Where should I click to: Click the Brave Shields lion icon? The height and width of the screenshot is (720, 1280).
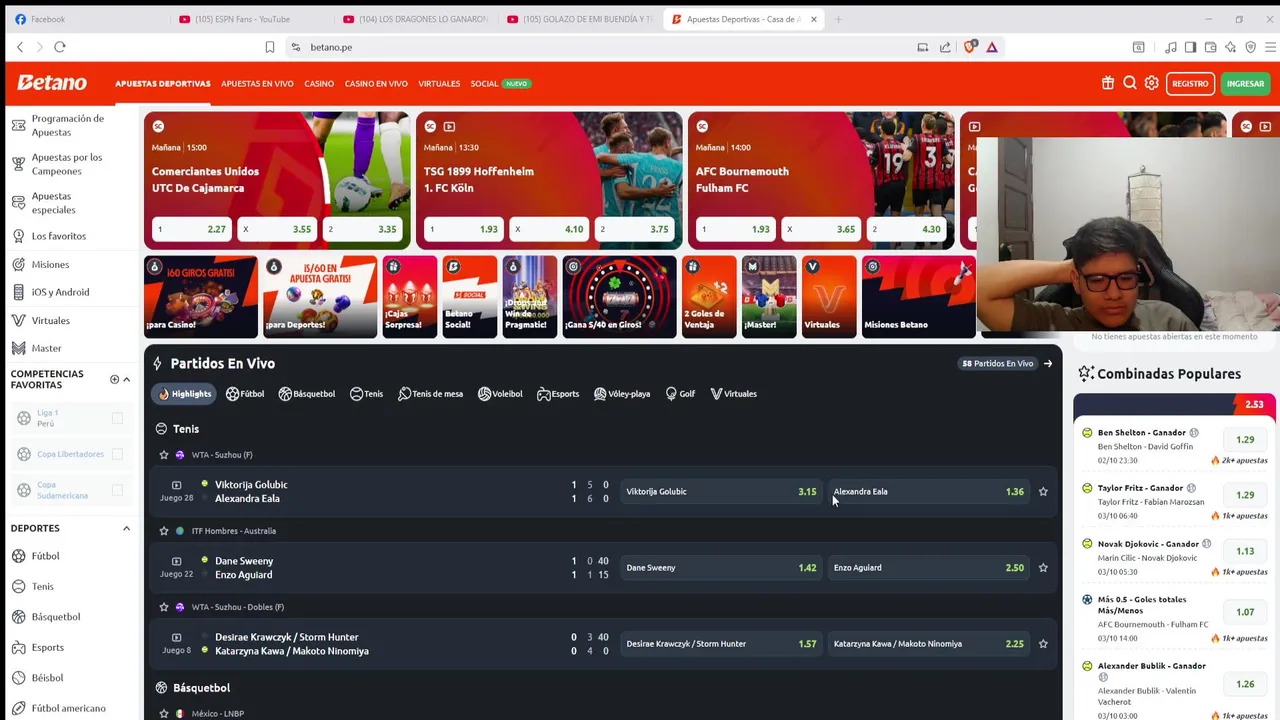969,47
